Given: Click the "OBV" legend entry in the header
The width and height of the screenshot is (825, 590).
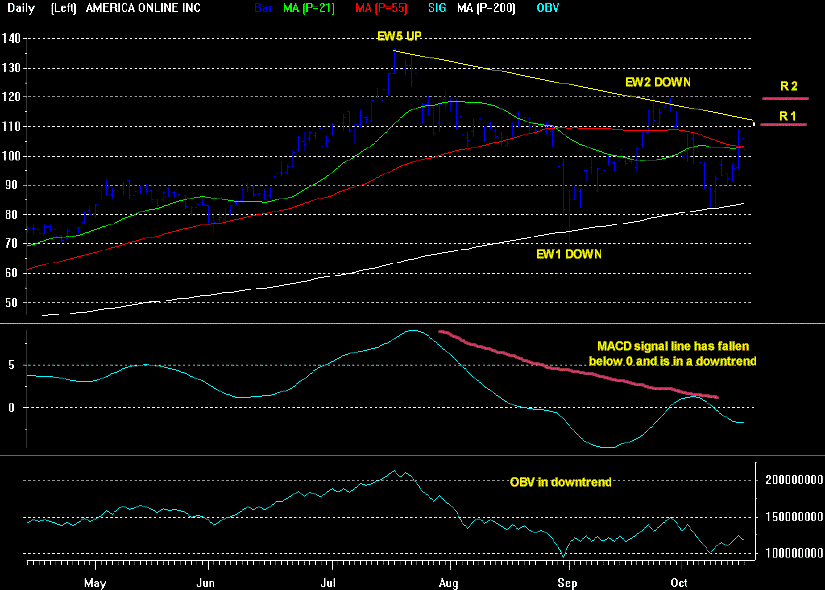Looking at the screenshot, I should pyautogui.click(x=548, y=8).
